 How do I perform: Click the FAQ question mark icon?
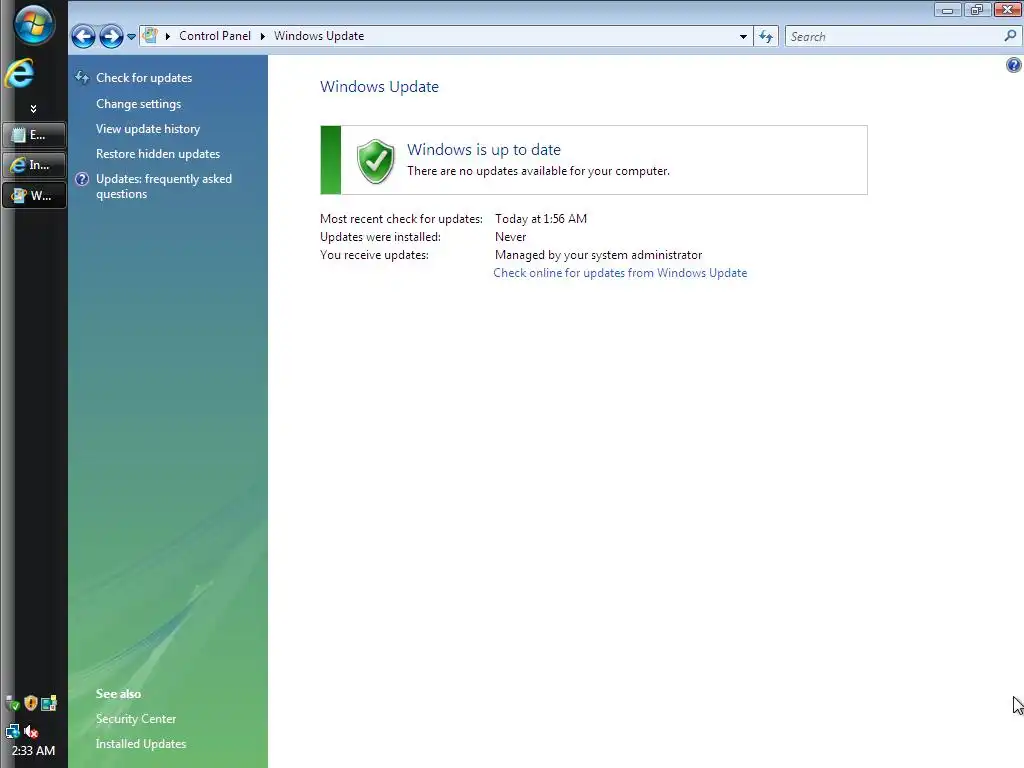point(82,179)
